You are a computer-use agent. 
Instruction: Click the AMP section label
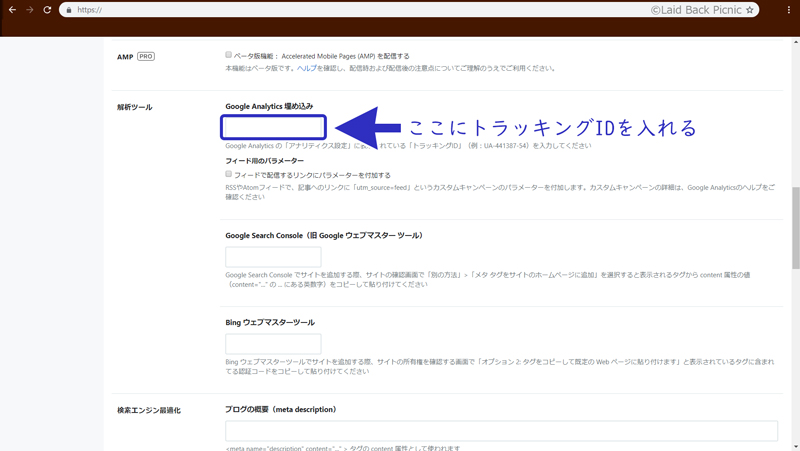click(x=125, y=57)
